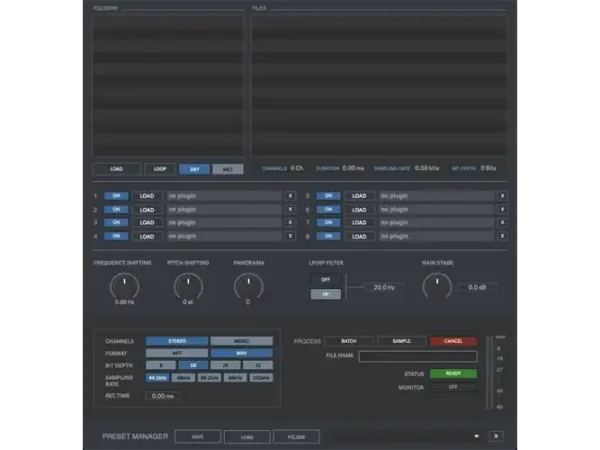Load a plugin into slot 4
Screen dimensions: 600x450
(147, 236)
